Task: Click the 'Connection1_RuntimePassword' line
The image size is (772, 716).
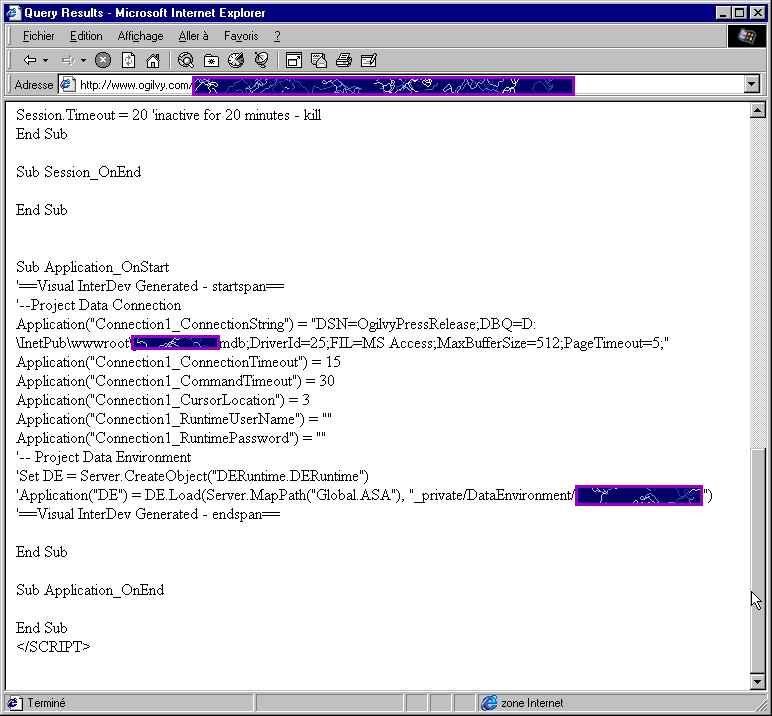Action: (170, 438)
